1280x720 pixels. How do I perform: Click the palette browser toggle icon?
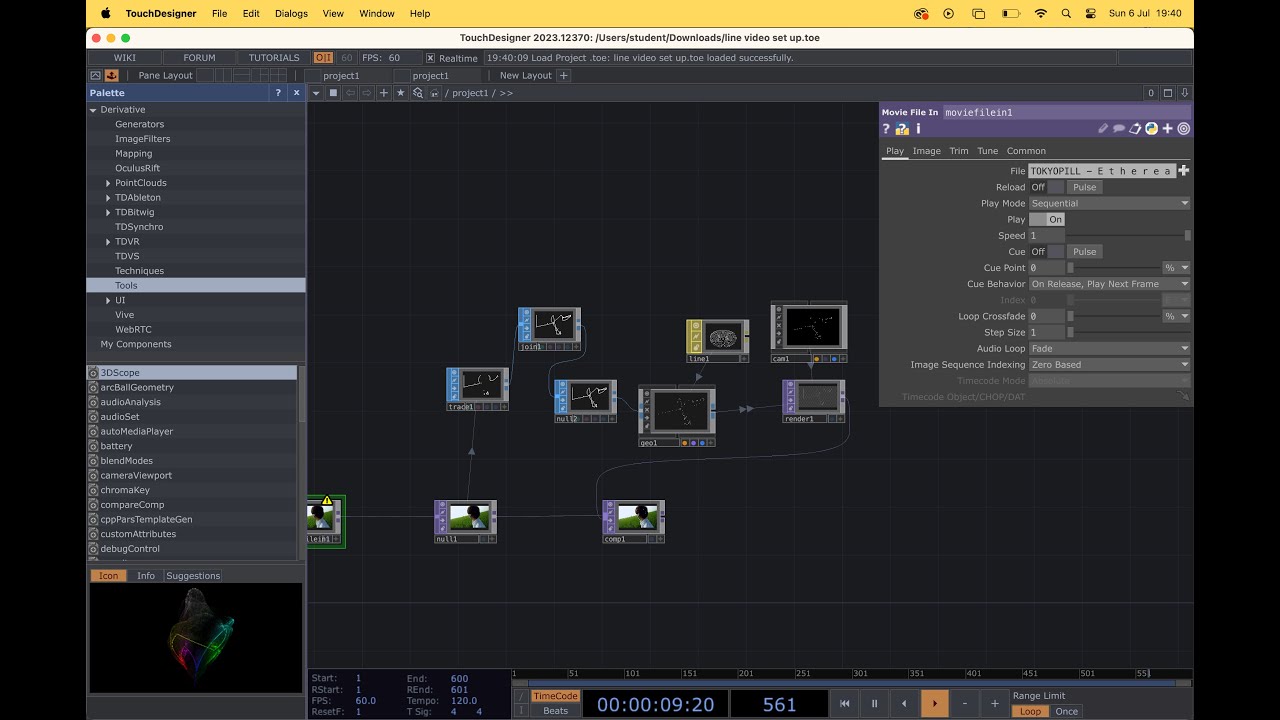point(111,75)
